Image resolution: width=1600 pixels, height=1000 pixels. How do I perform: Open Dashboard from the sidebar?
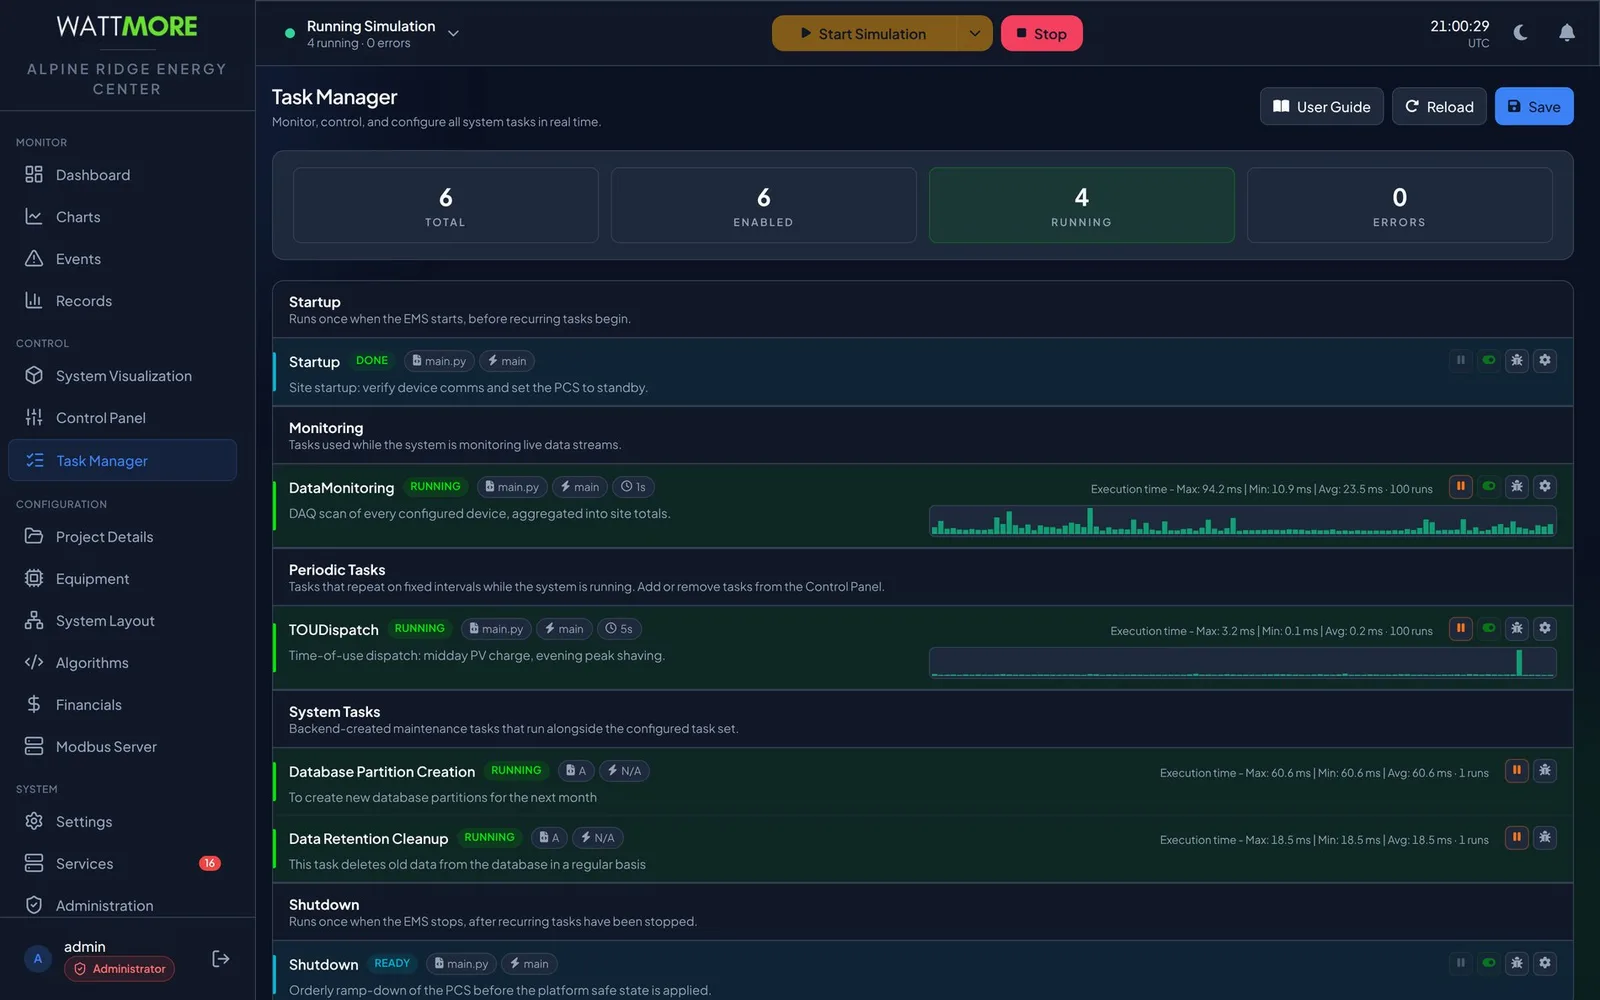(122, 175)
